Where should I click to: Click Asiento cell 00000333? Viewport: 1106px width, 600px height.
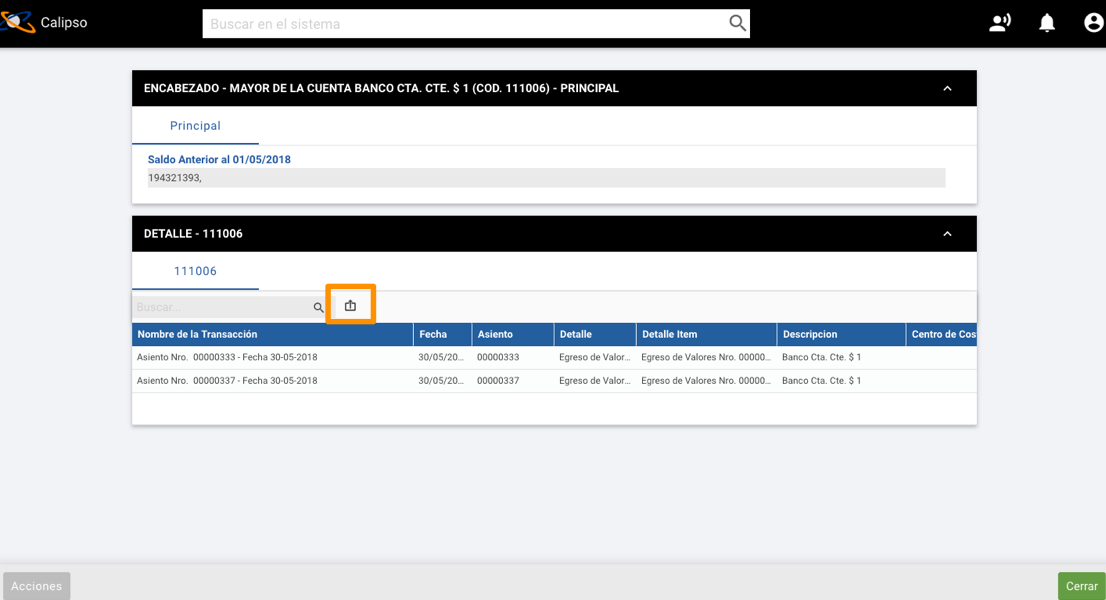coord(498,357)
